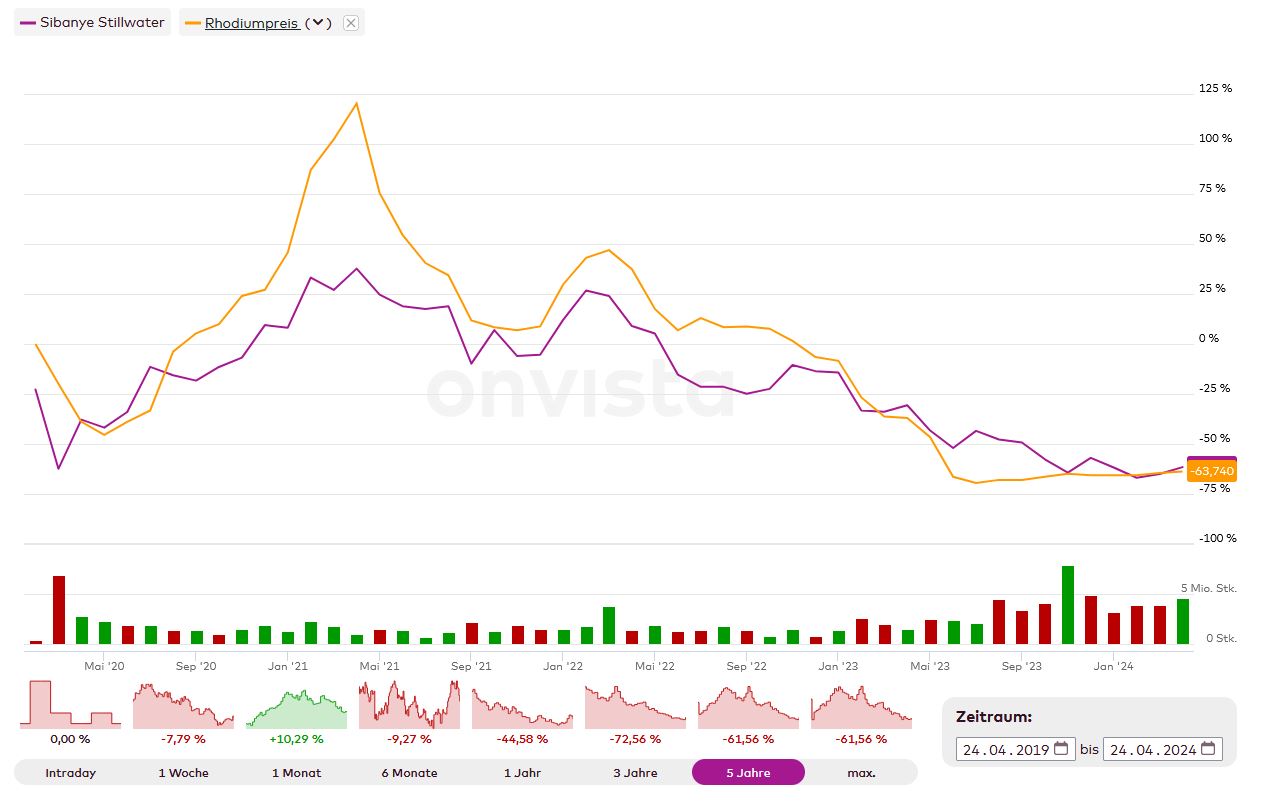Select the Sibanye Stillwater legend chip
The height and width of the screenshot is (805, 1262).
[x=92, y=22]
